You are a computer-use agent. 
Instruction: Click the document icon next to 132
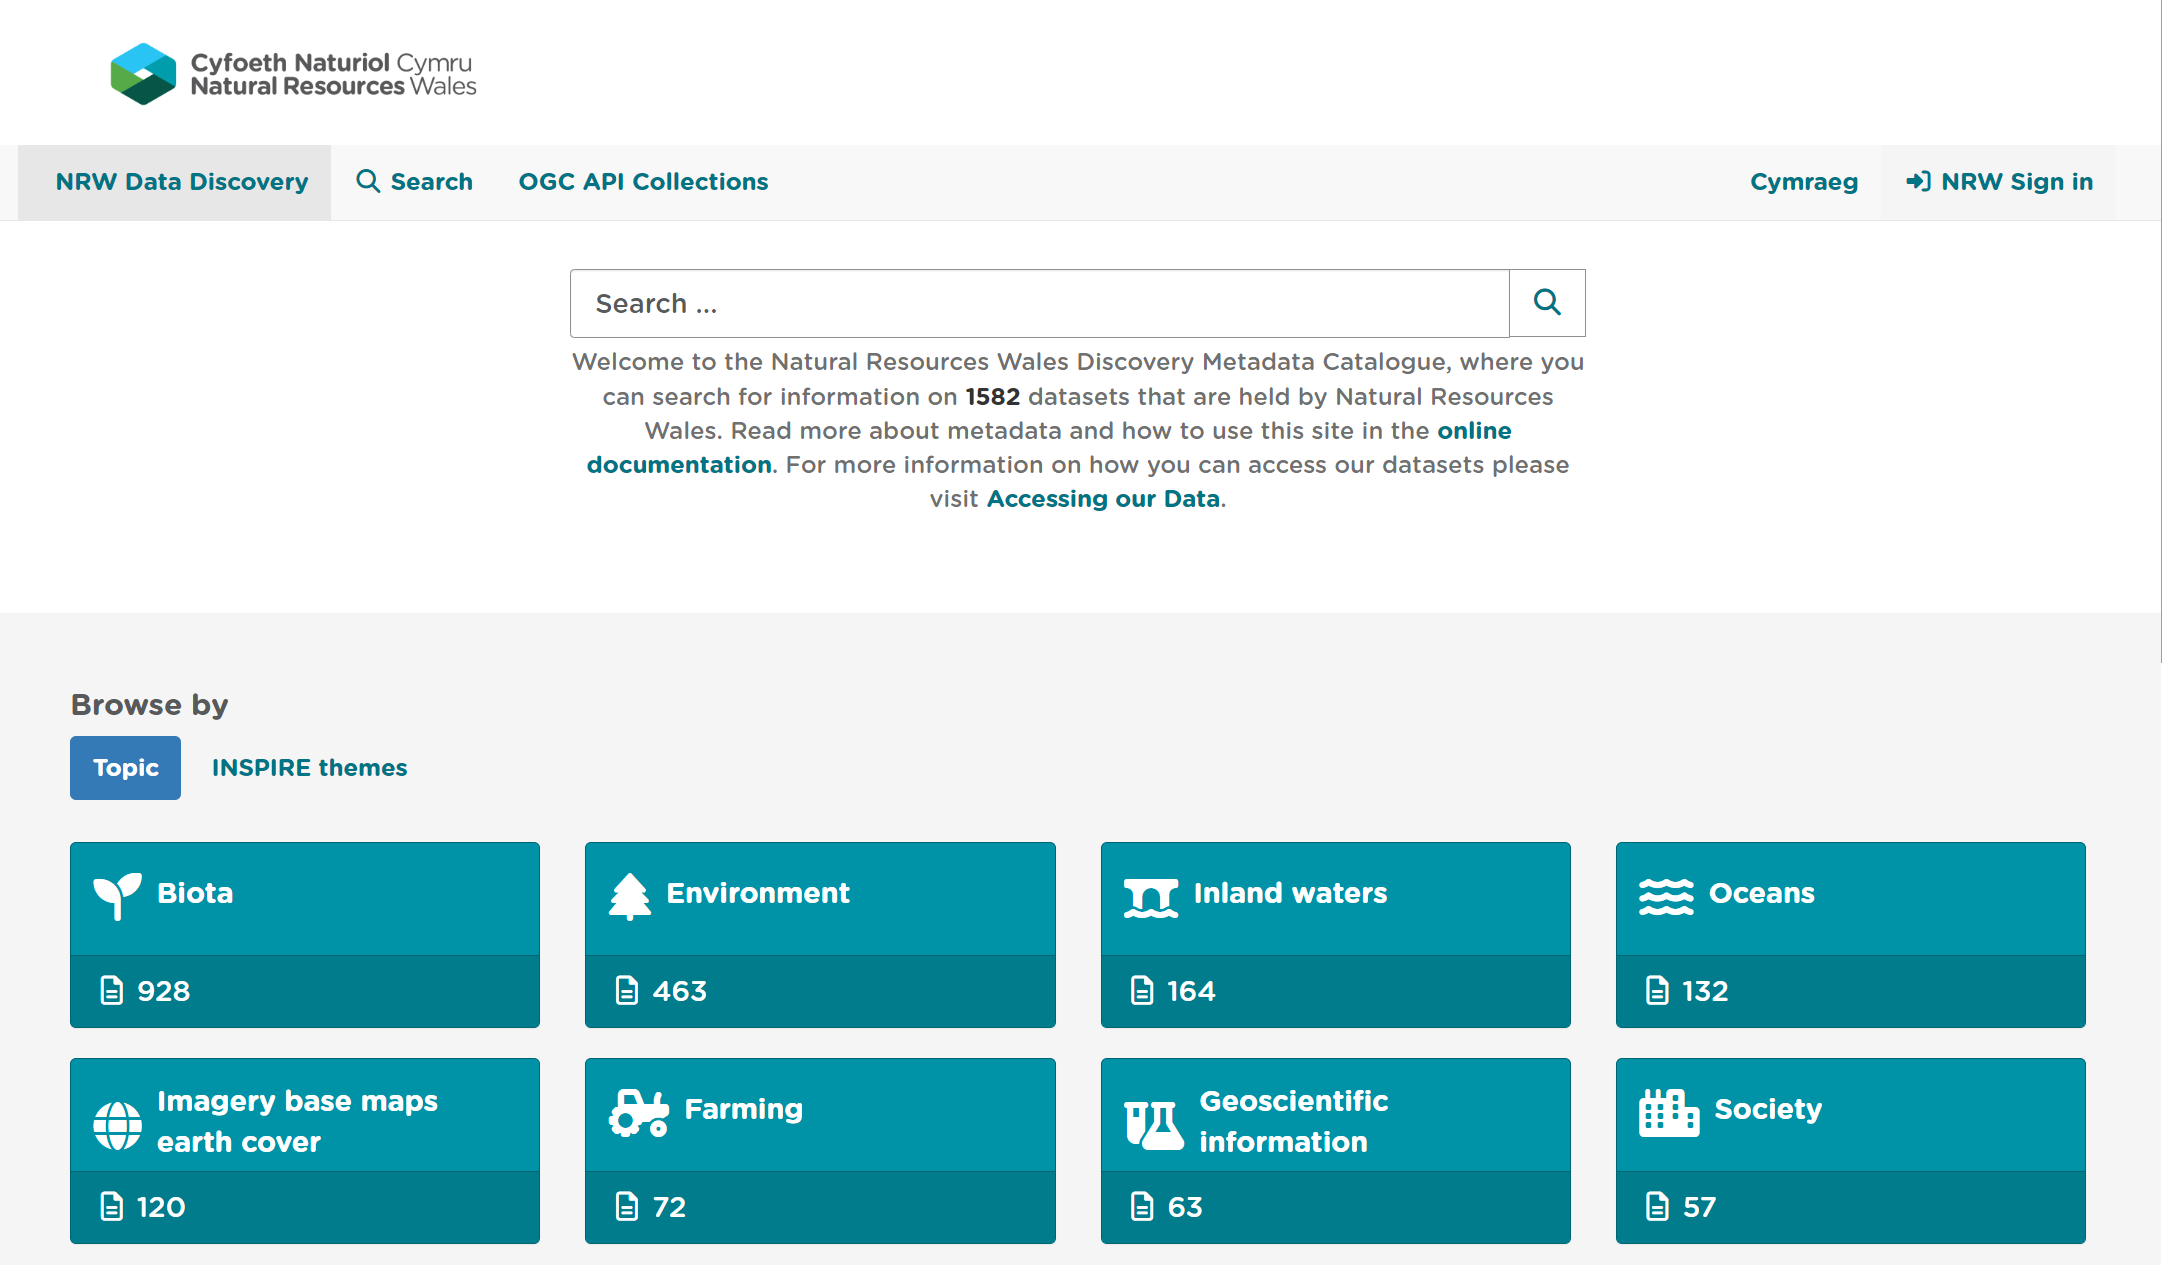click(x=1657, y=990)
